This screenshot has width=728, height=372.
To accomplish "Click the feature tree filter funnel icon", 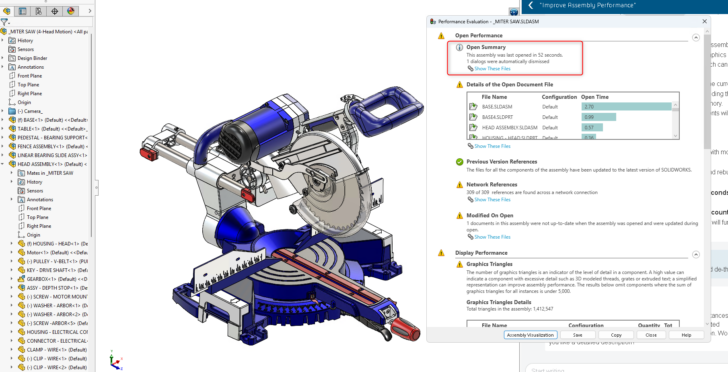I will point(4,22).
